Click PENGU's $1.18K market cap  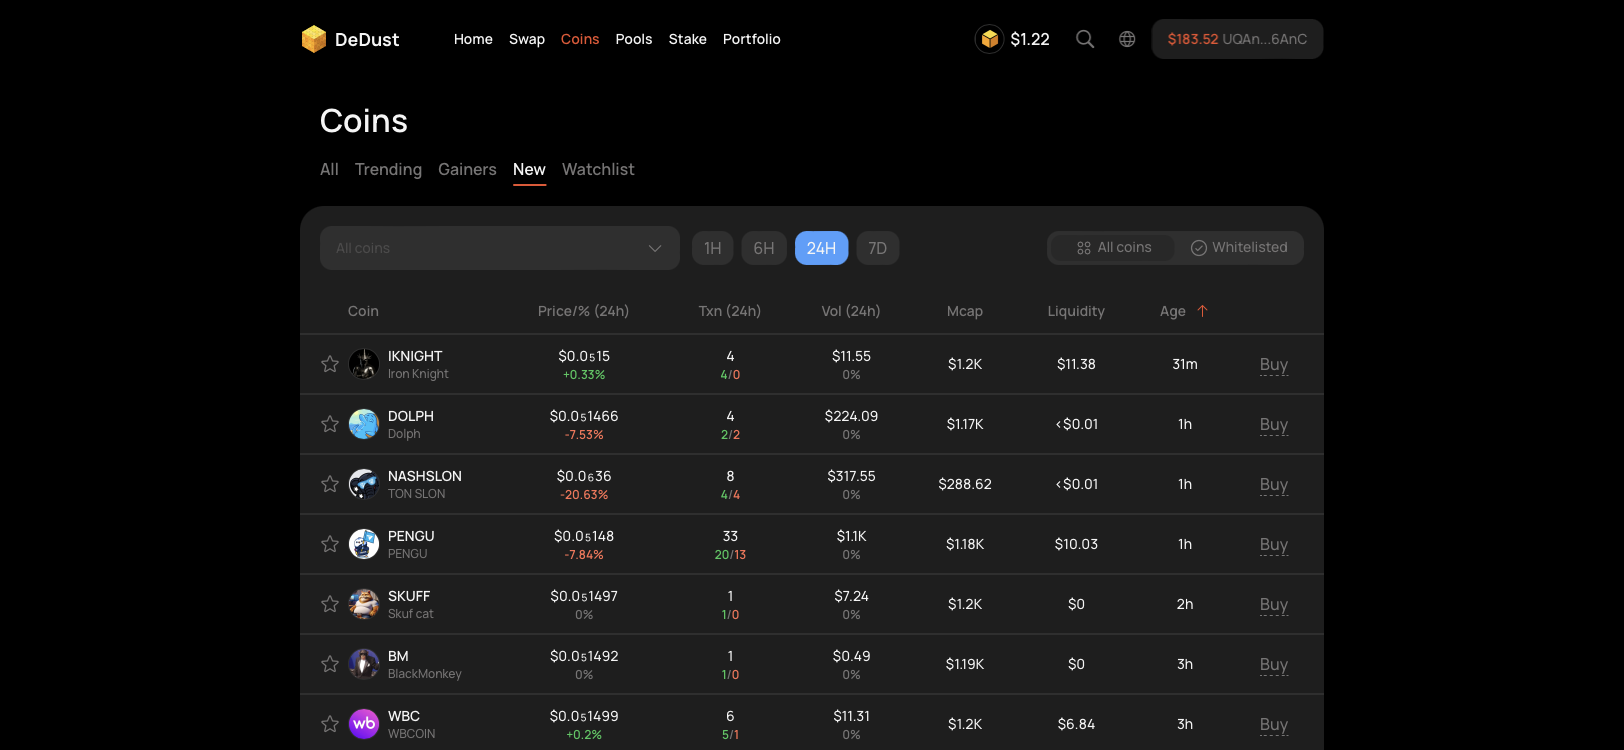(965, 544)
